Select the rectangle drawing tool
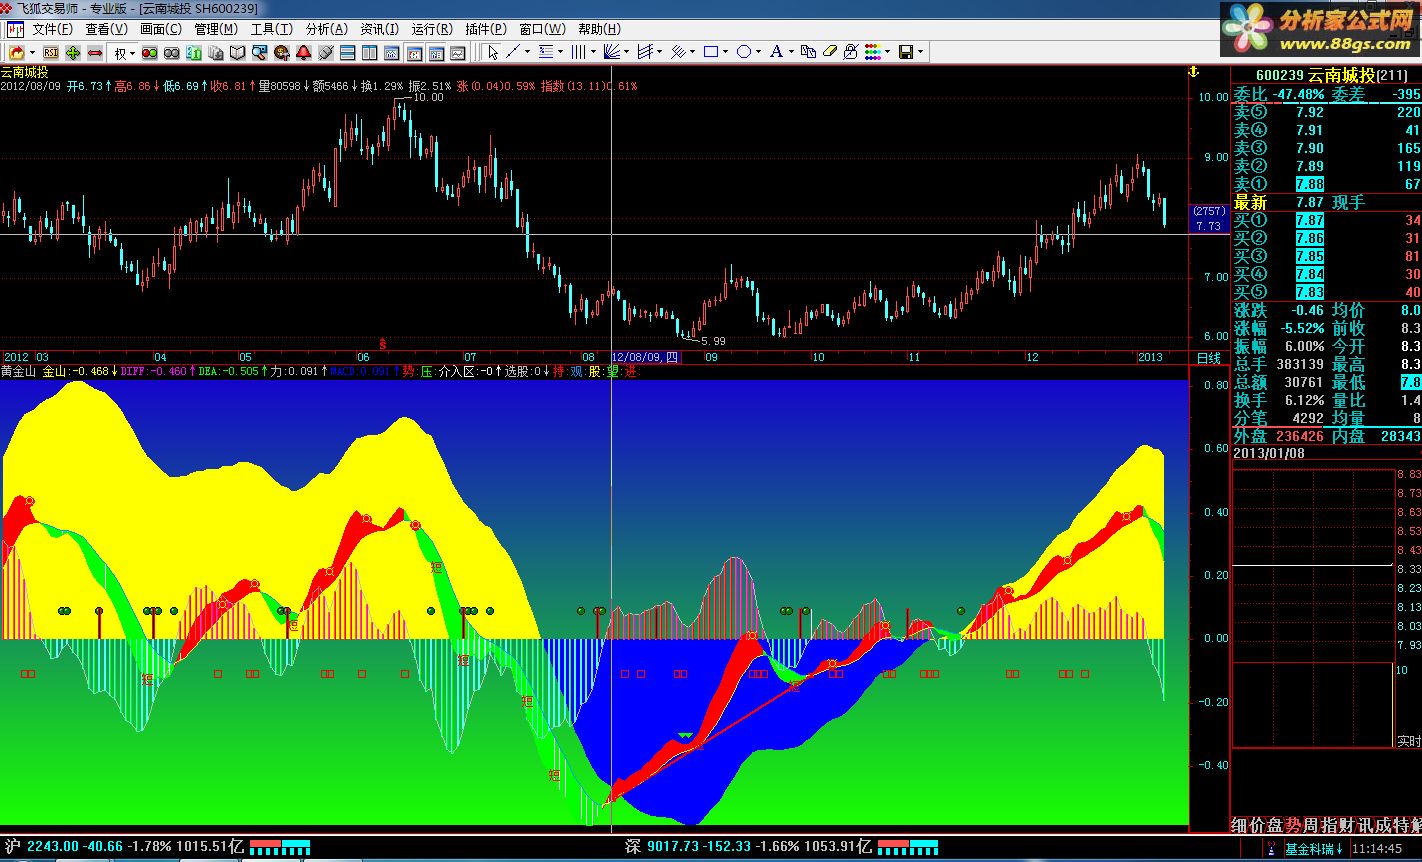Image resolution: width=1422 pixels, height=862 pixels. pos(711,52)
